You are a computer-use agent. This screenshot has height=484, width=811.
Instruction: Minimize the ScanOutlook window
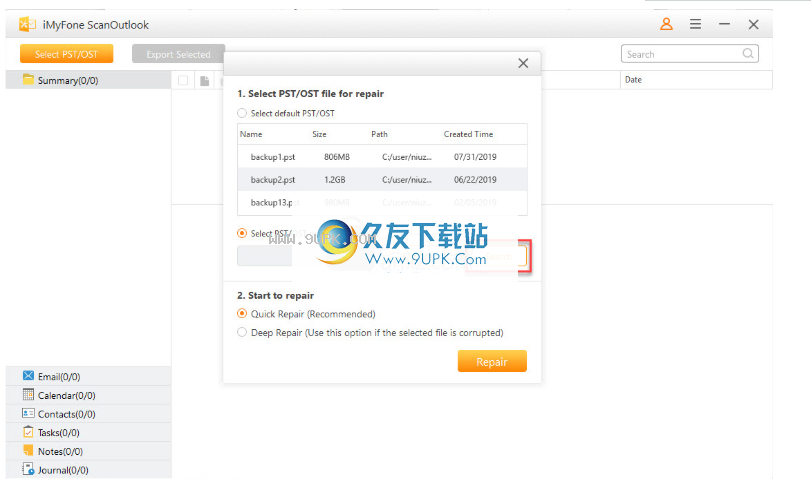click(724, 24)
